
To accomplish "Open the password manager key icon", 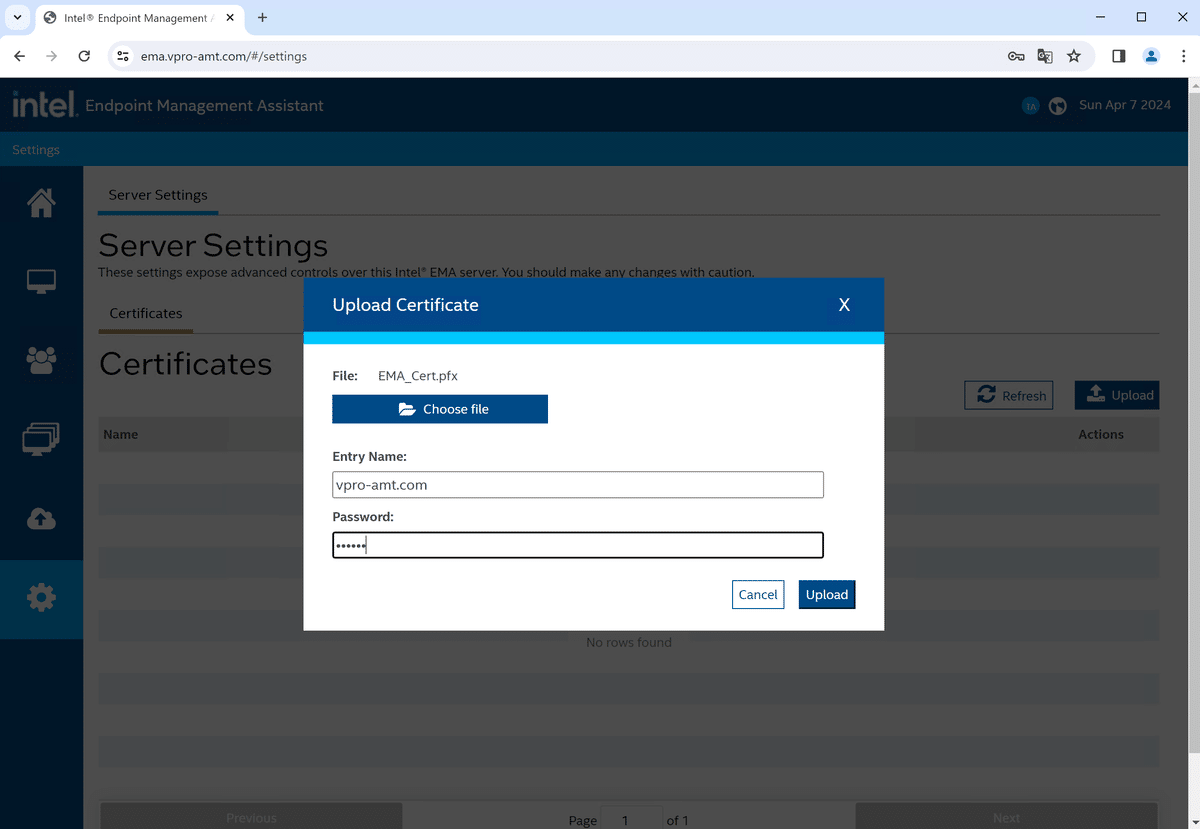I will 1016,56.
